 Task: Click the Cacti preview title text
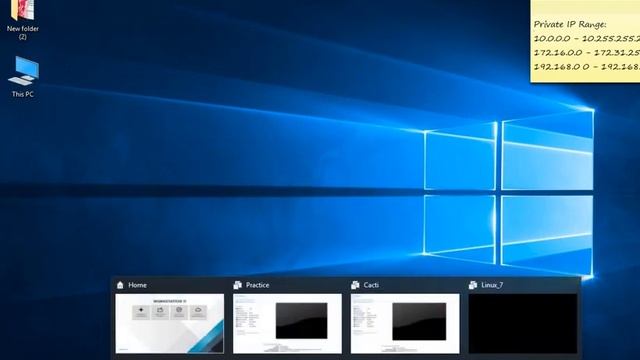pyautogui.click(x=371, y=285)
